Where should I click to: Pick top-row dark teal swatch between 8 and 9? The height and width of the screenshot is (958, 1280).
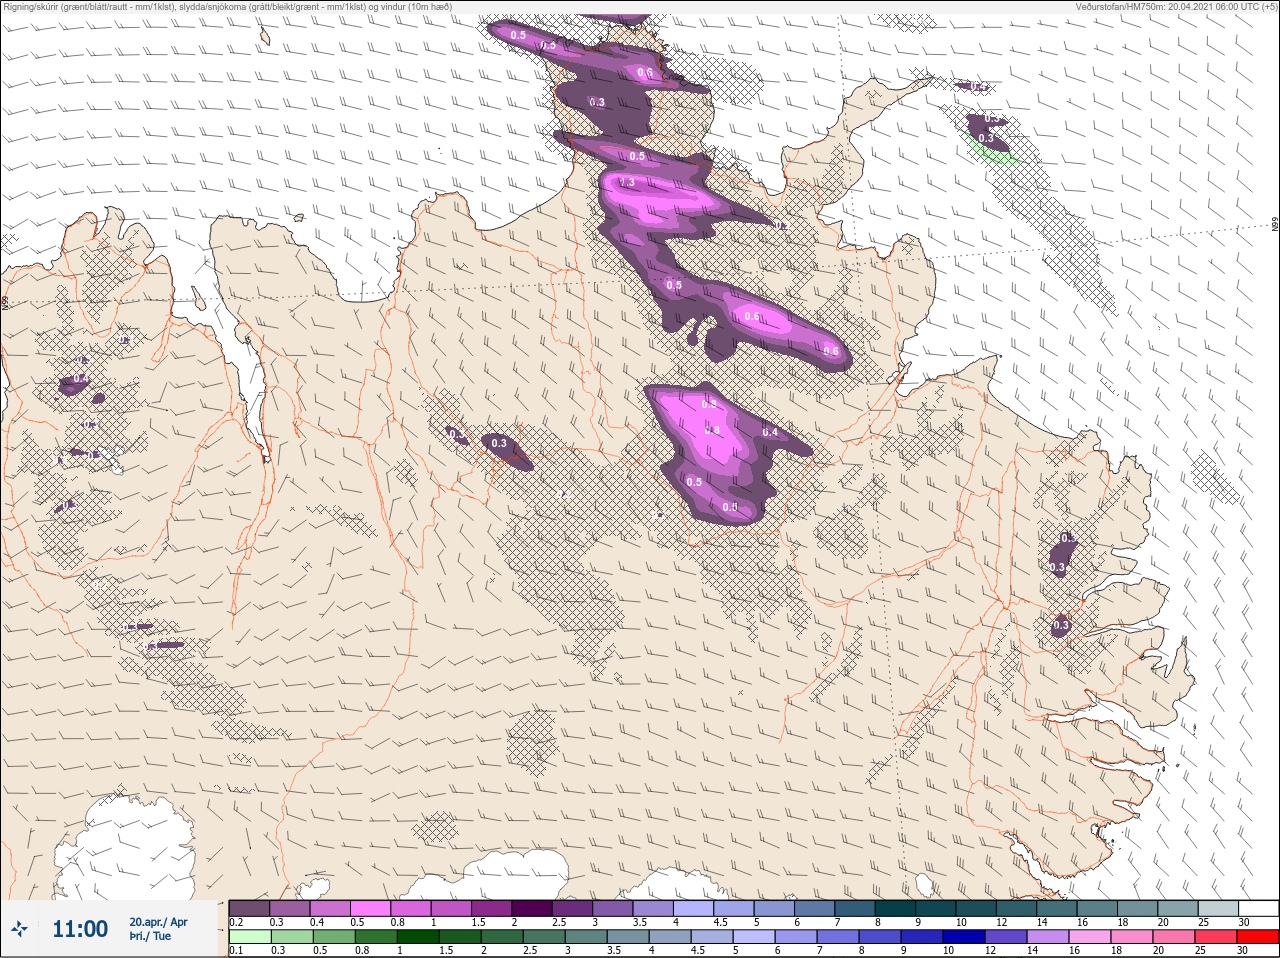896,908
